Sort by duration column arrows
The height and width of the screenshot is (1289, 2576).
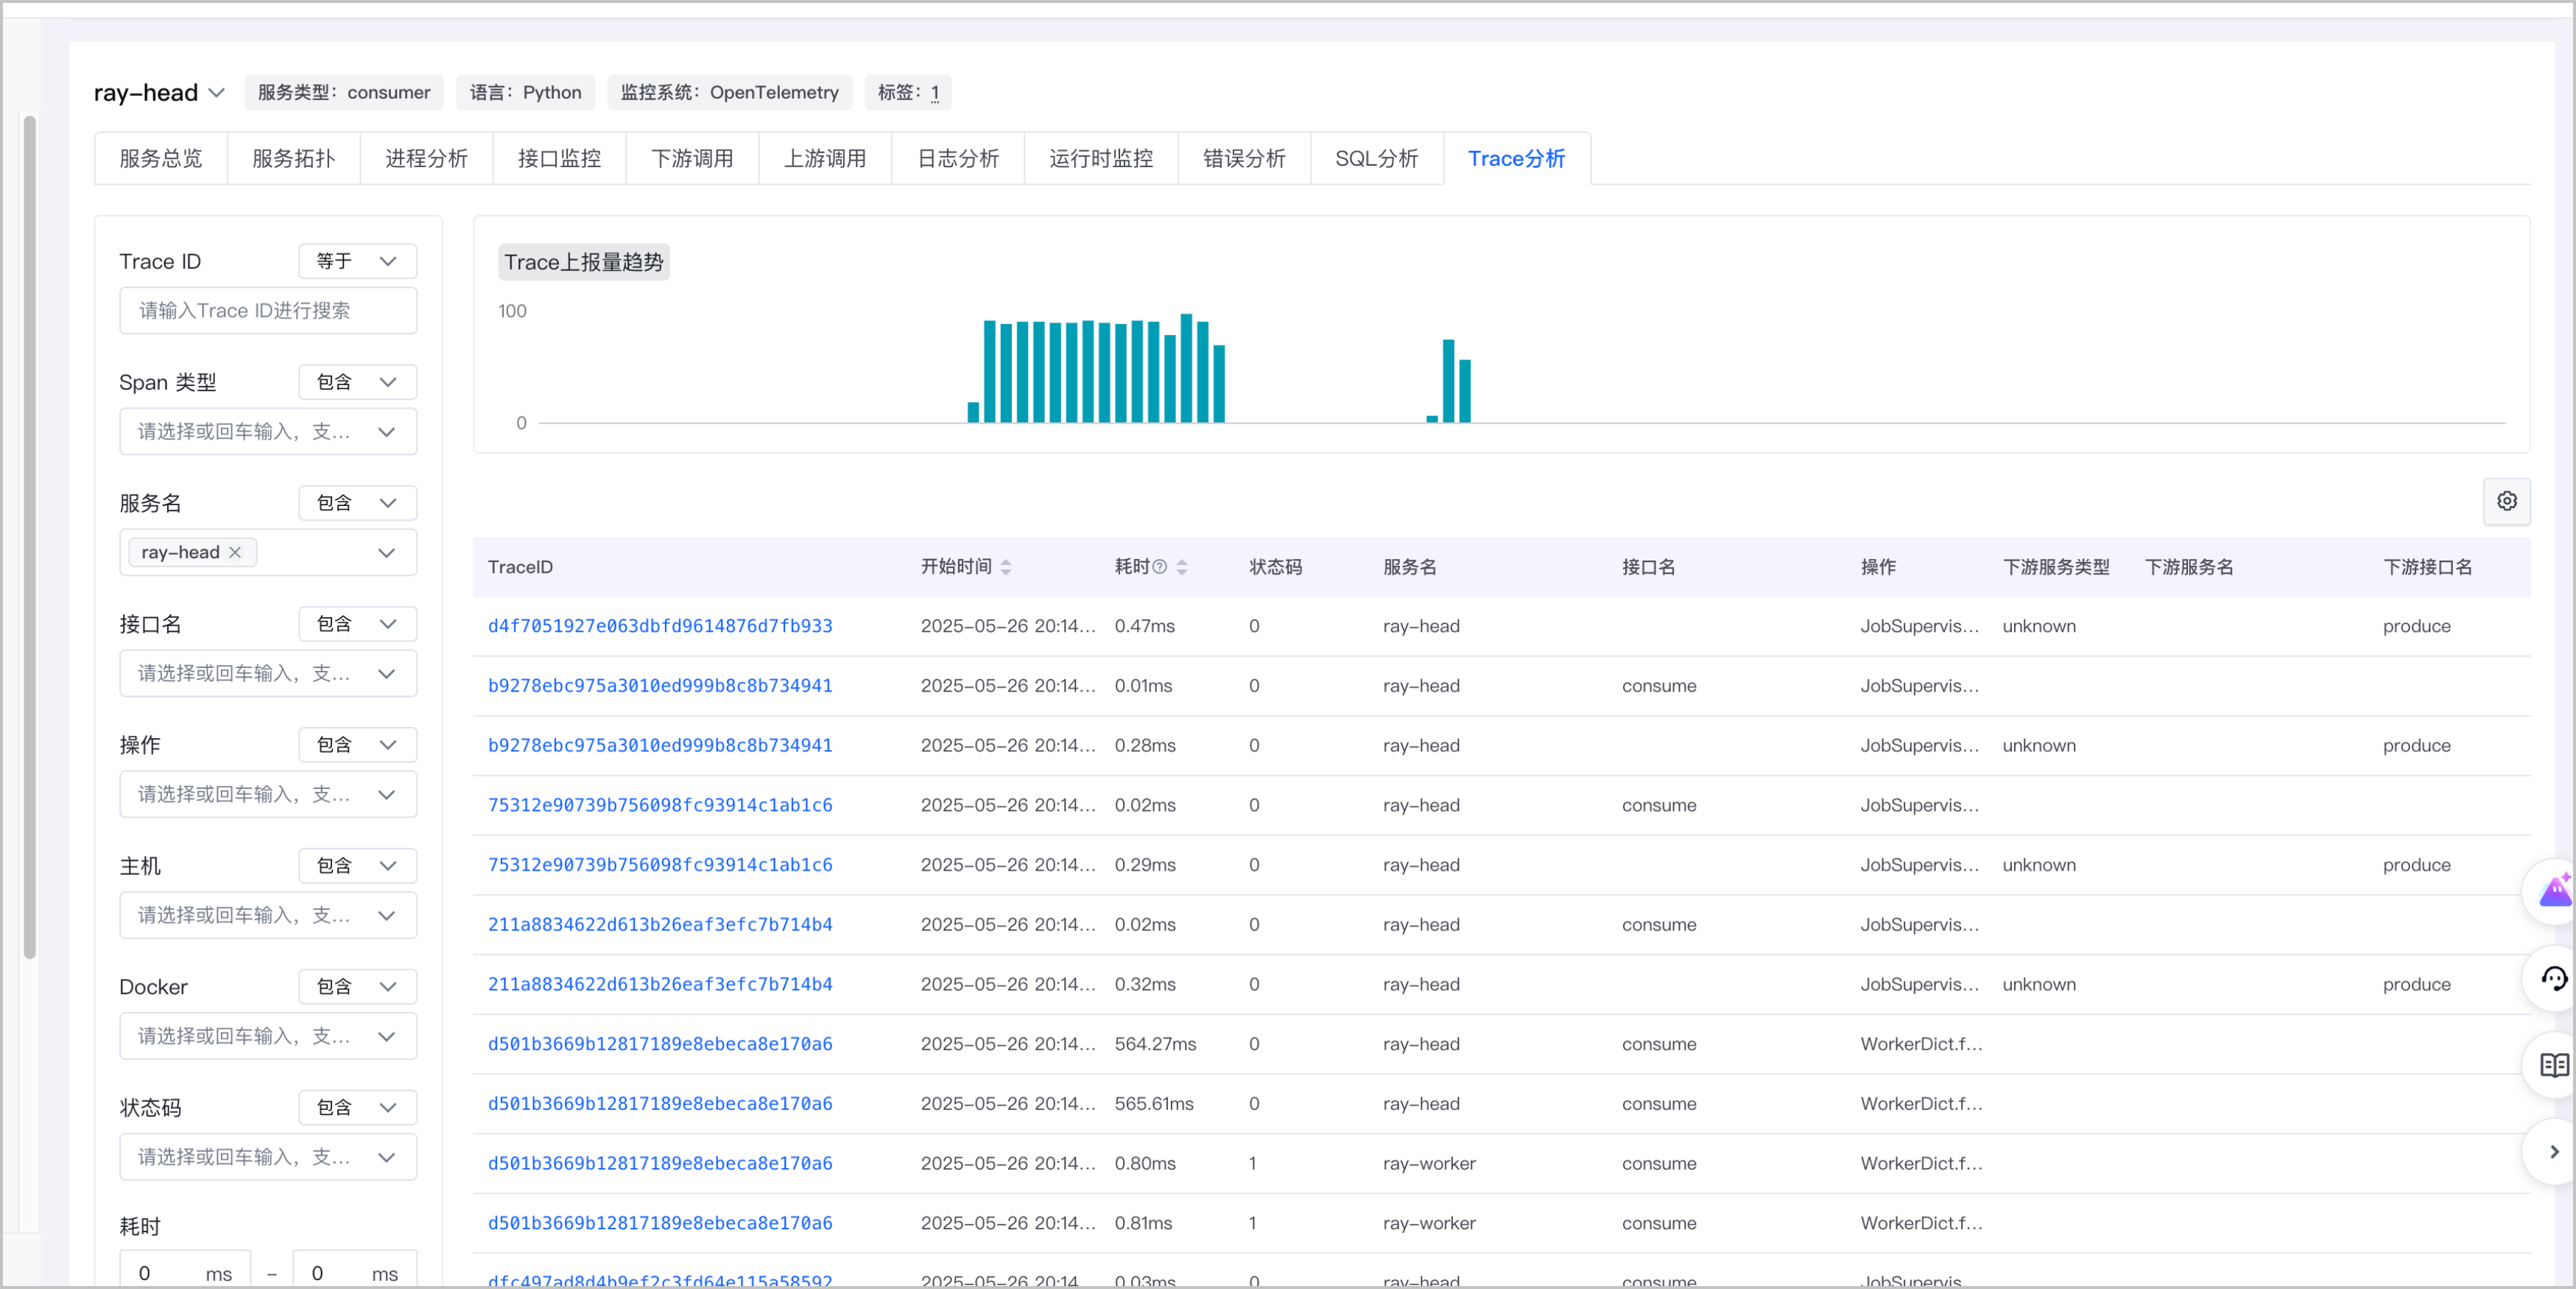pos(1182,567)
